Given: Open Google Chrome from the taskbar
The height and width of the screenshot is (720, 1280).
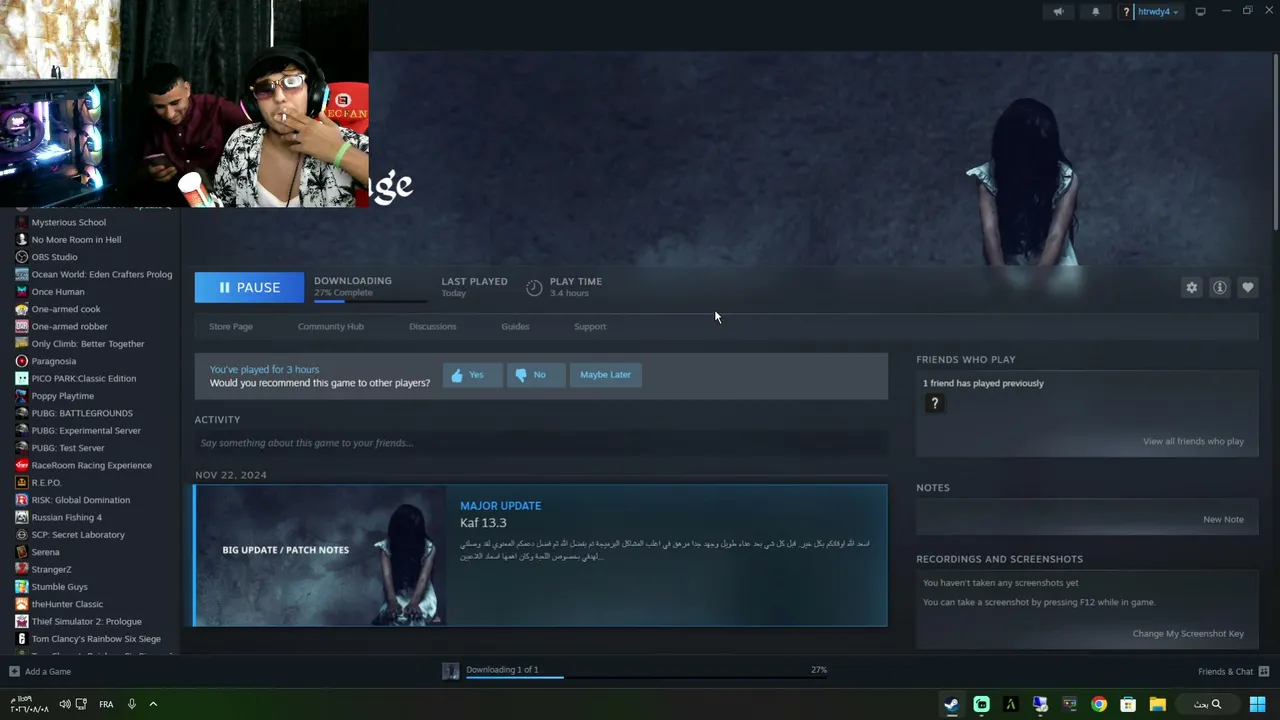Looking at the screenshot, I should click(1099, 704).
